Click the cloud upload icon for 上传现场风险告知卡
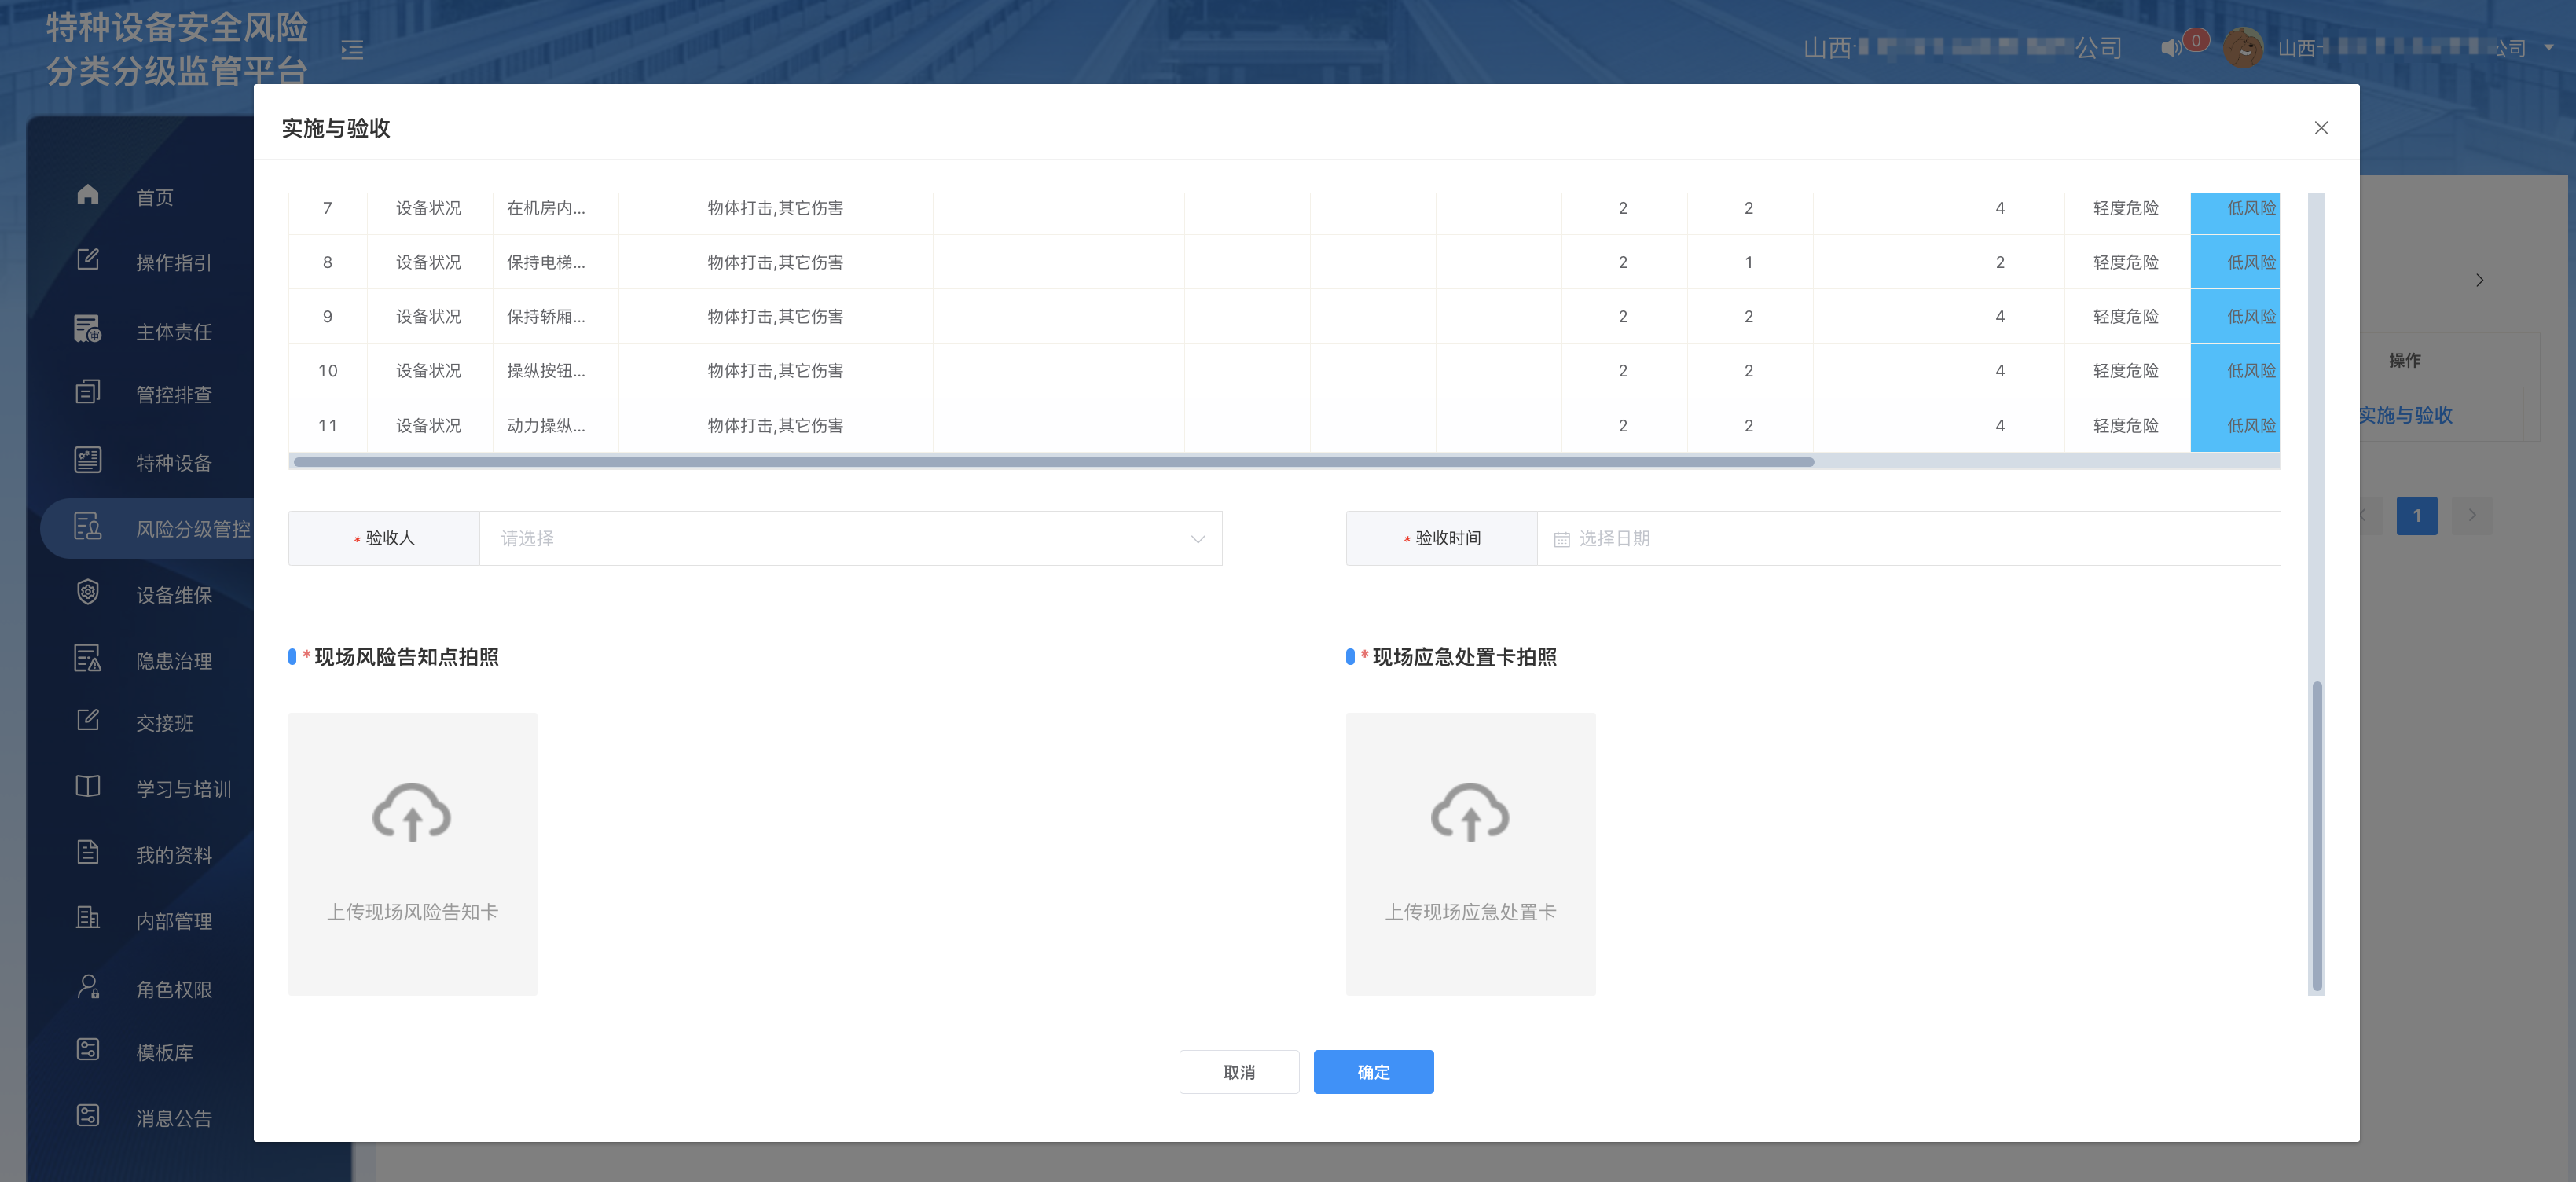Image resolution: width=2576 pixels, height=1182 pixels. 412,814
